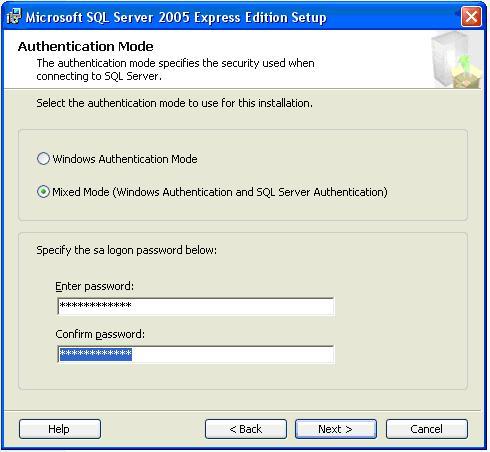Screen dimensions: 490x452
Task: Cancel the SQL Server setup
Action: (x=427, y=429)
